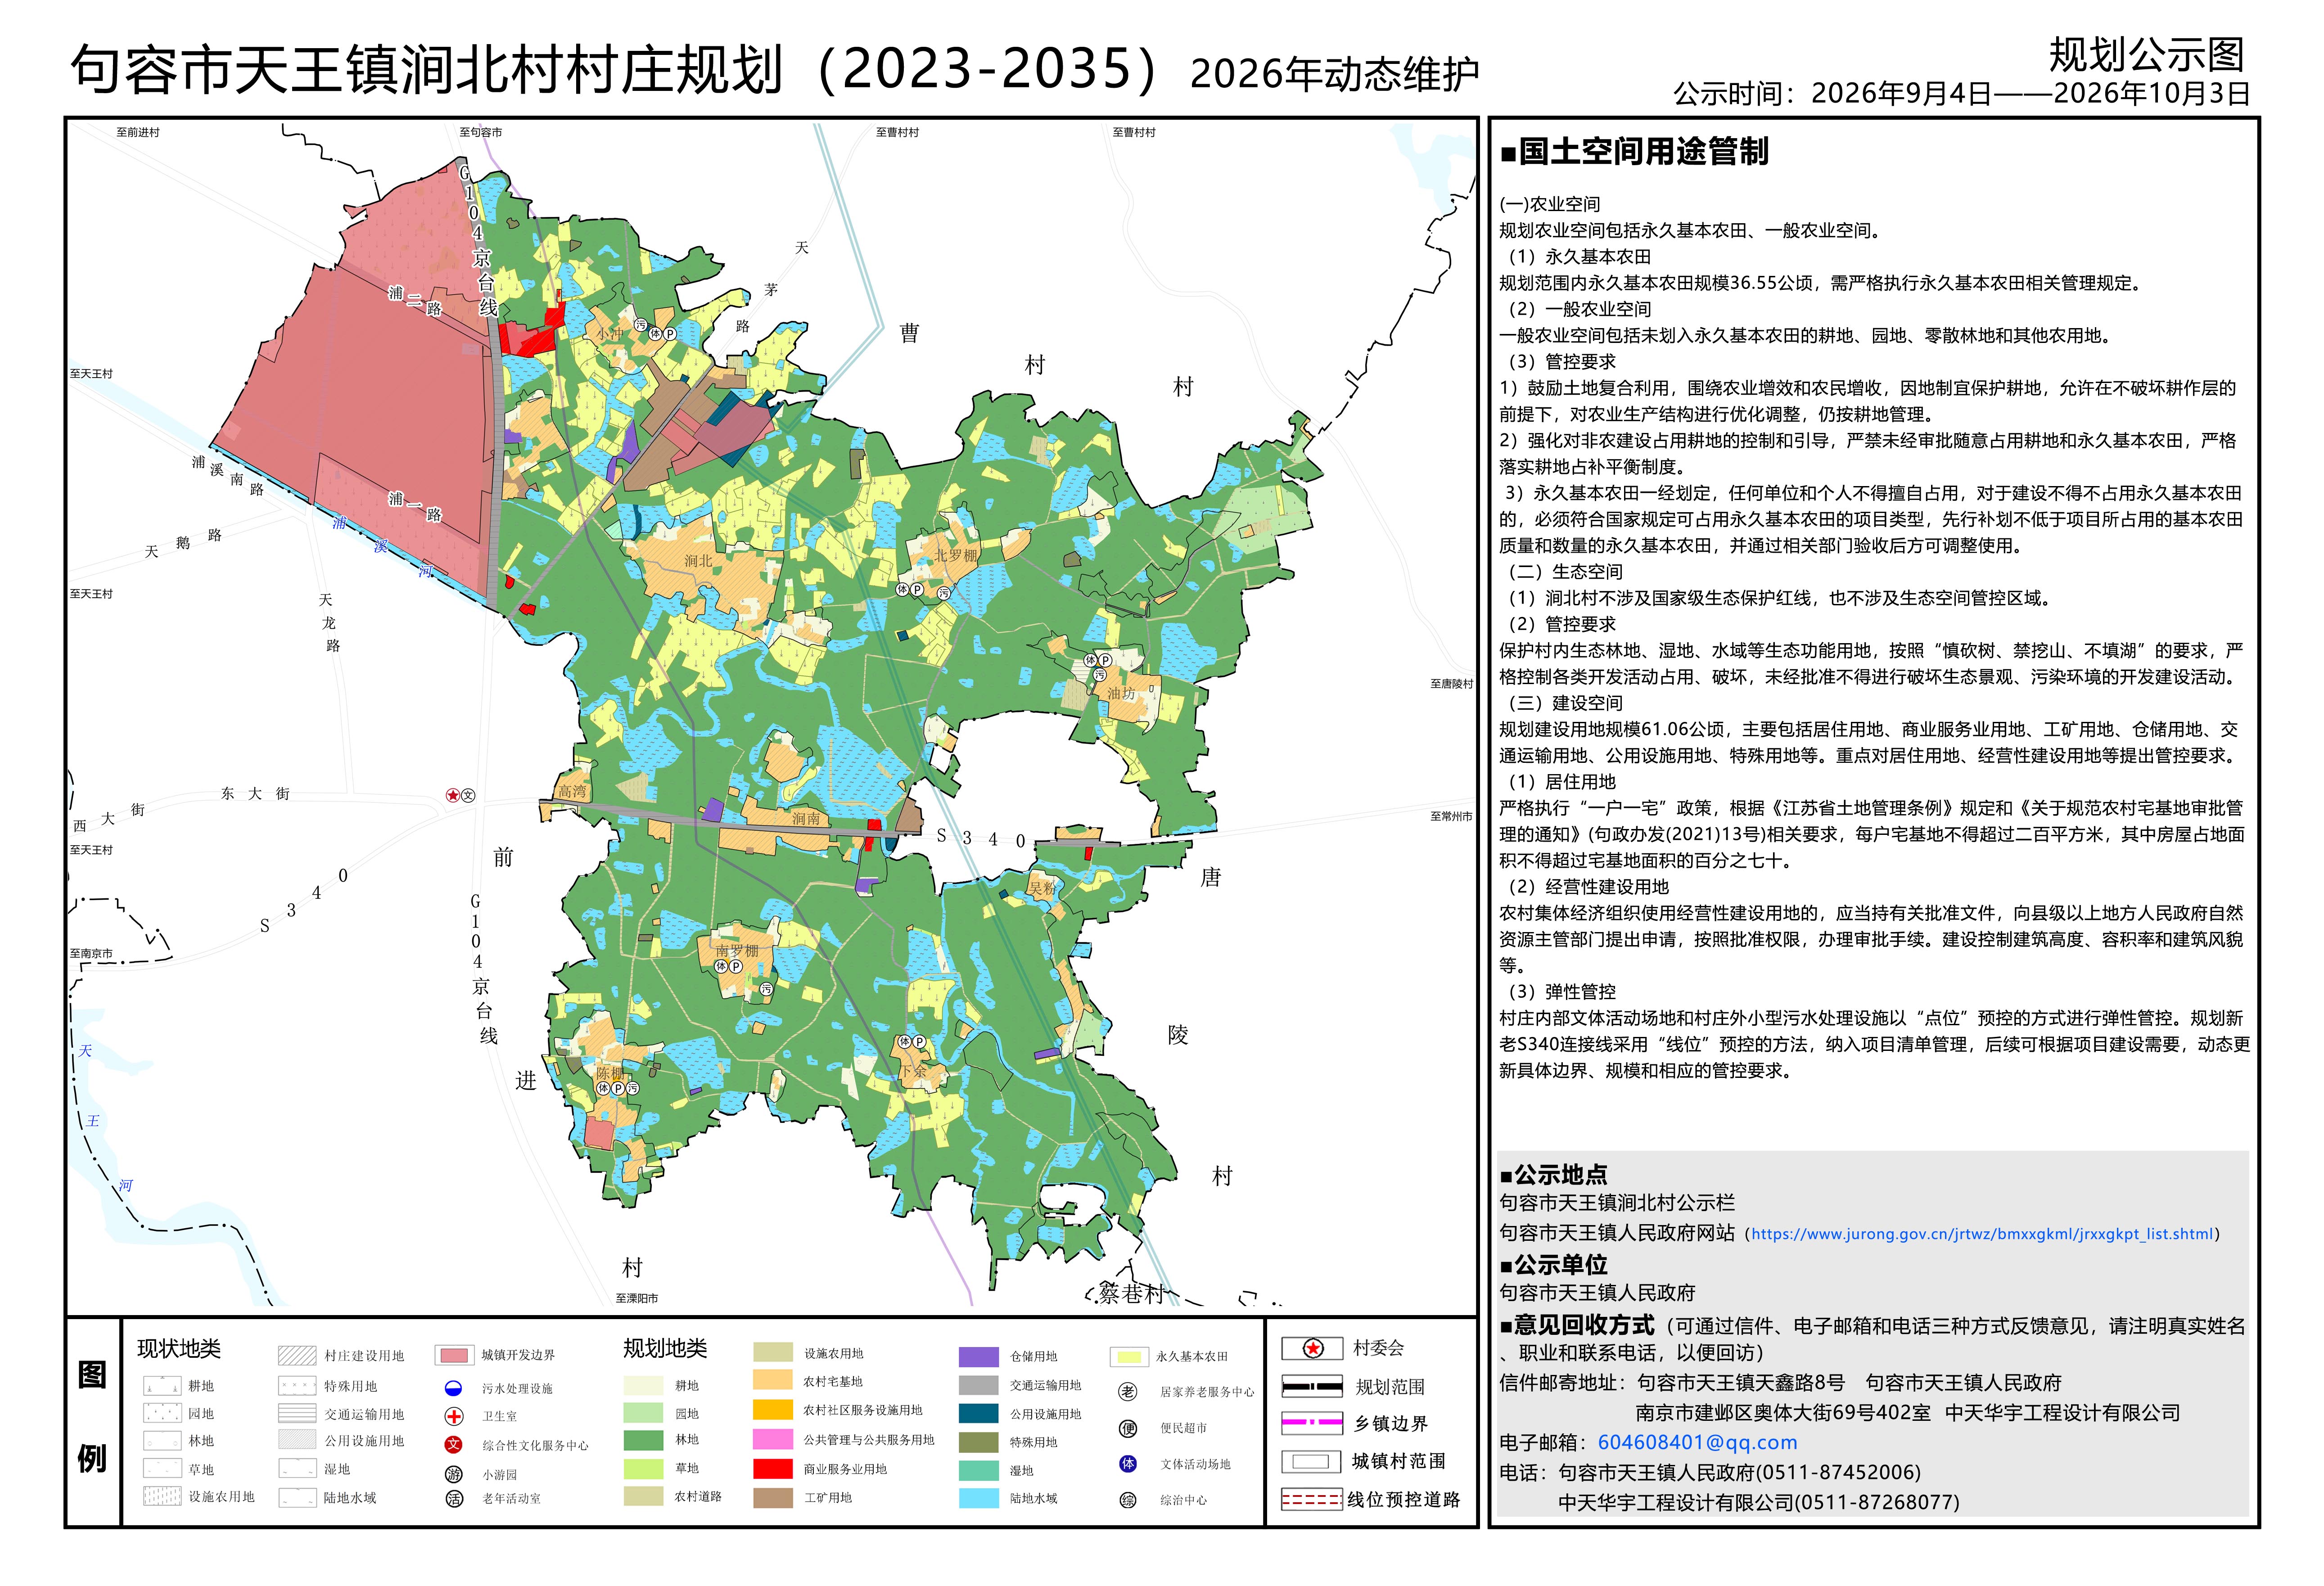Click the 仓储用地 purple legend swatch
This screenshot has width=2324, height=1586.
(978, 1356)
